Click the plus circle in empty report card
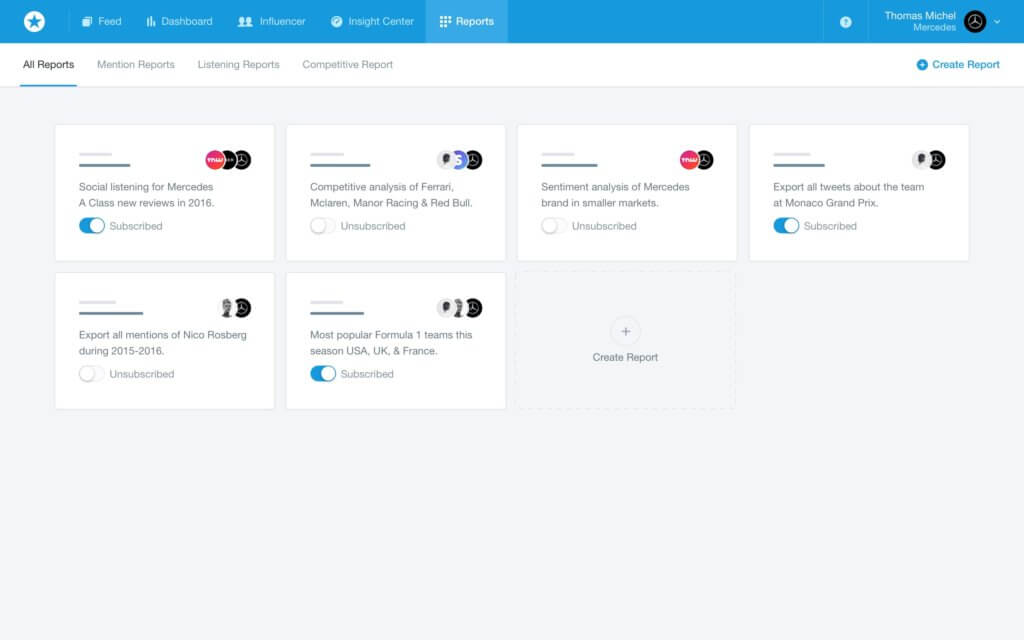 625,331
